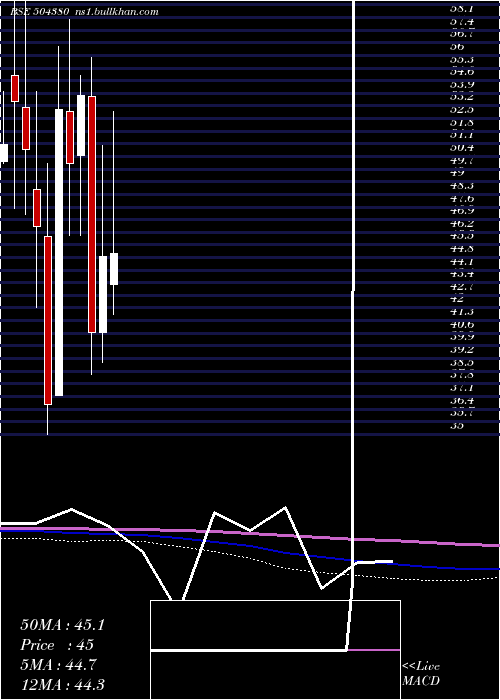Click the 47.6 price axis label
Screen dimensions: 500x700
pyautogui.click(x=462, y=198)
